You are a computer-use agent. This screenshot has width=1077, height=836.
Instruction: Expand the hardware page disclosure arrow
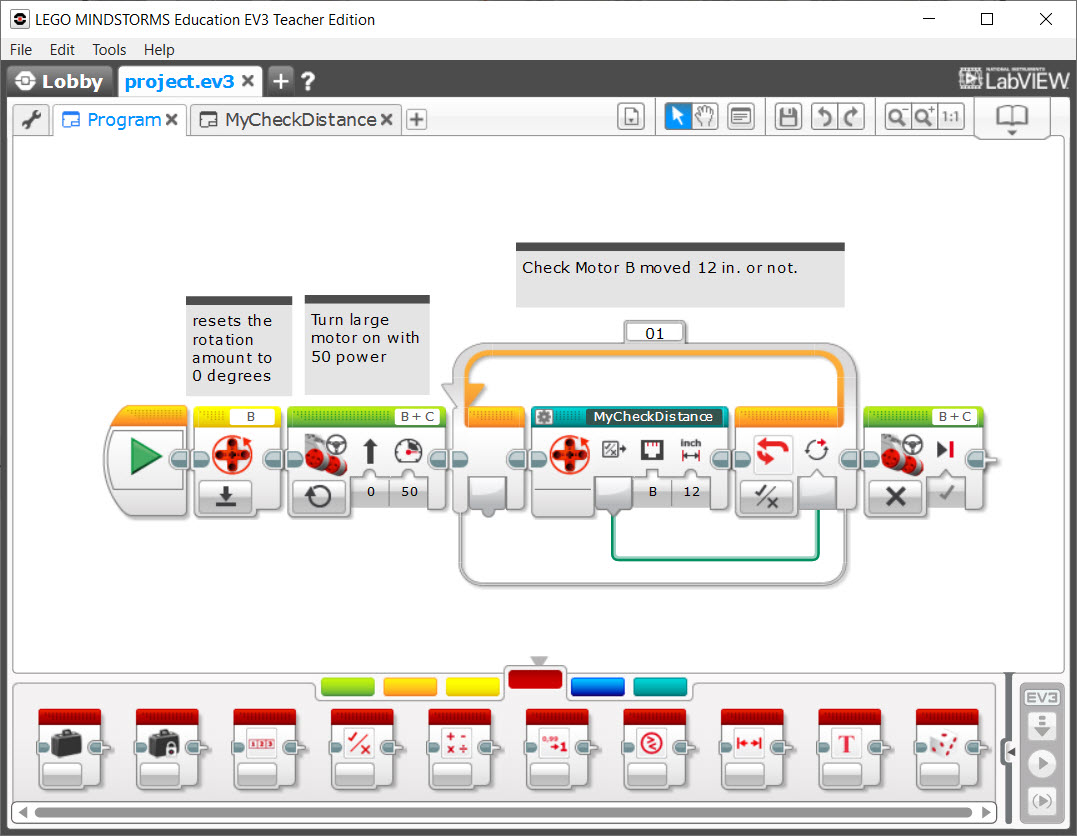[1012, 752]
